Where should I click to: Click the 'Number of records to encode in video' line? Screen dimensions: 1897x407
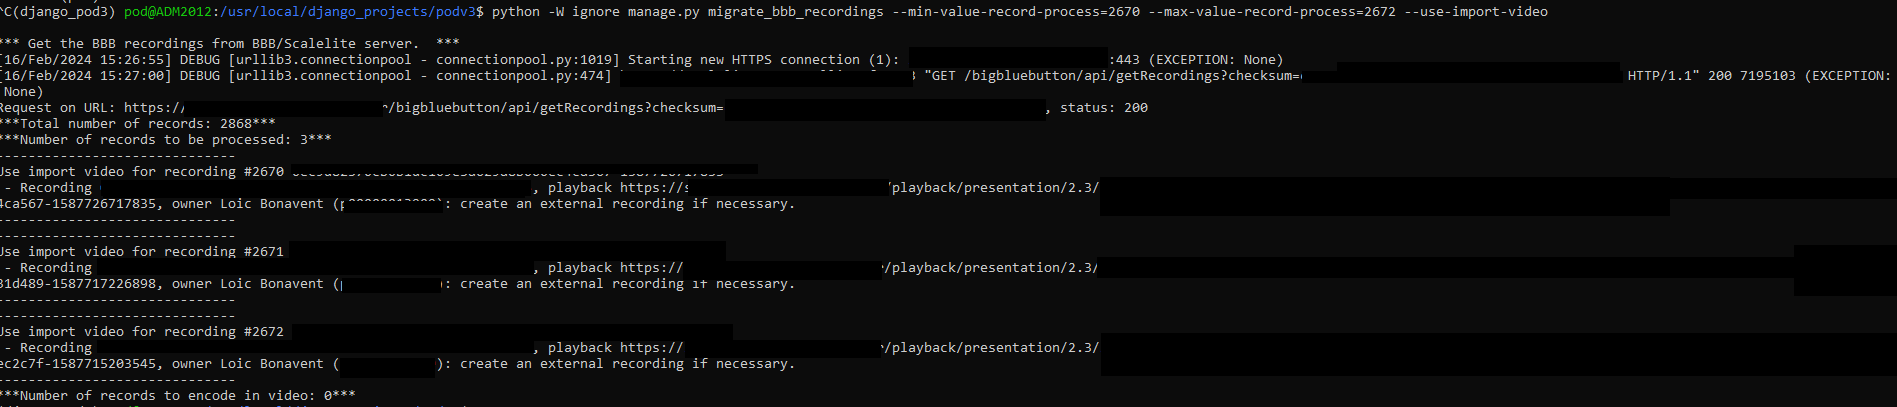click(x=178, y=396)
